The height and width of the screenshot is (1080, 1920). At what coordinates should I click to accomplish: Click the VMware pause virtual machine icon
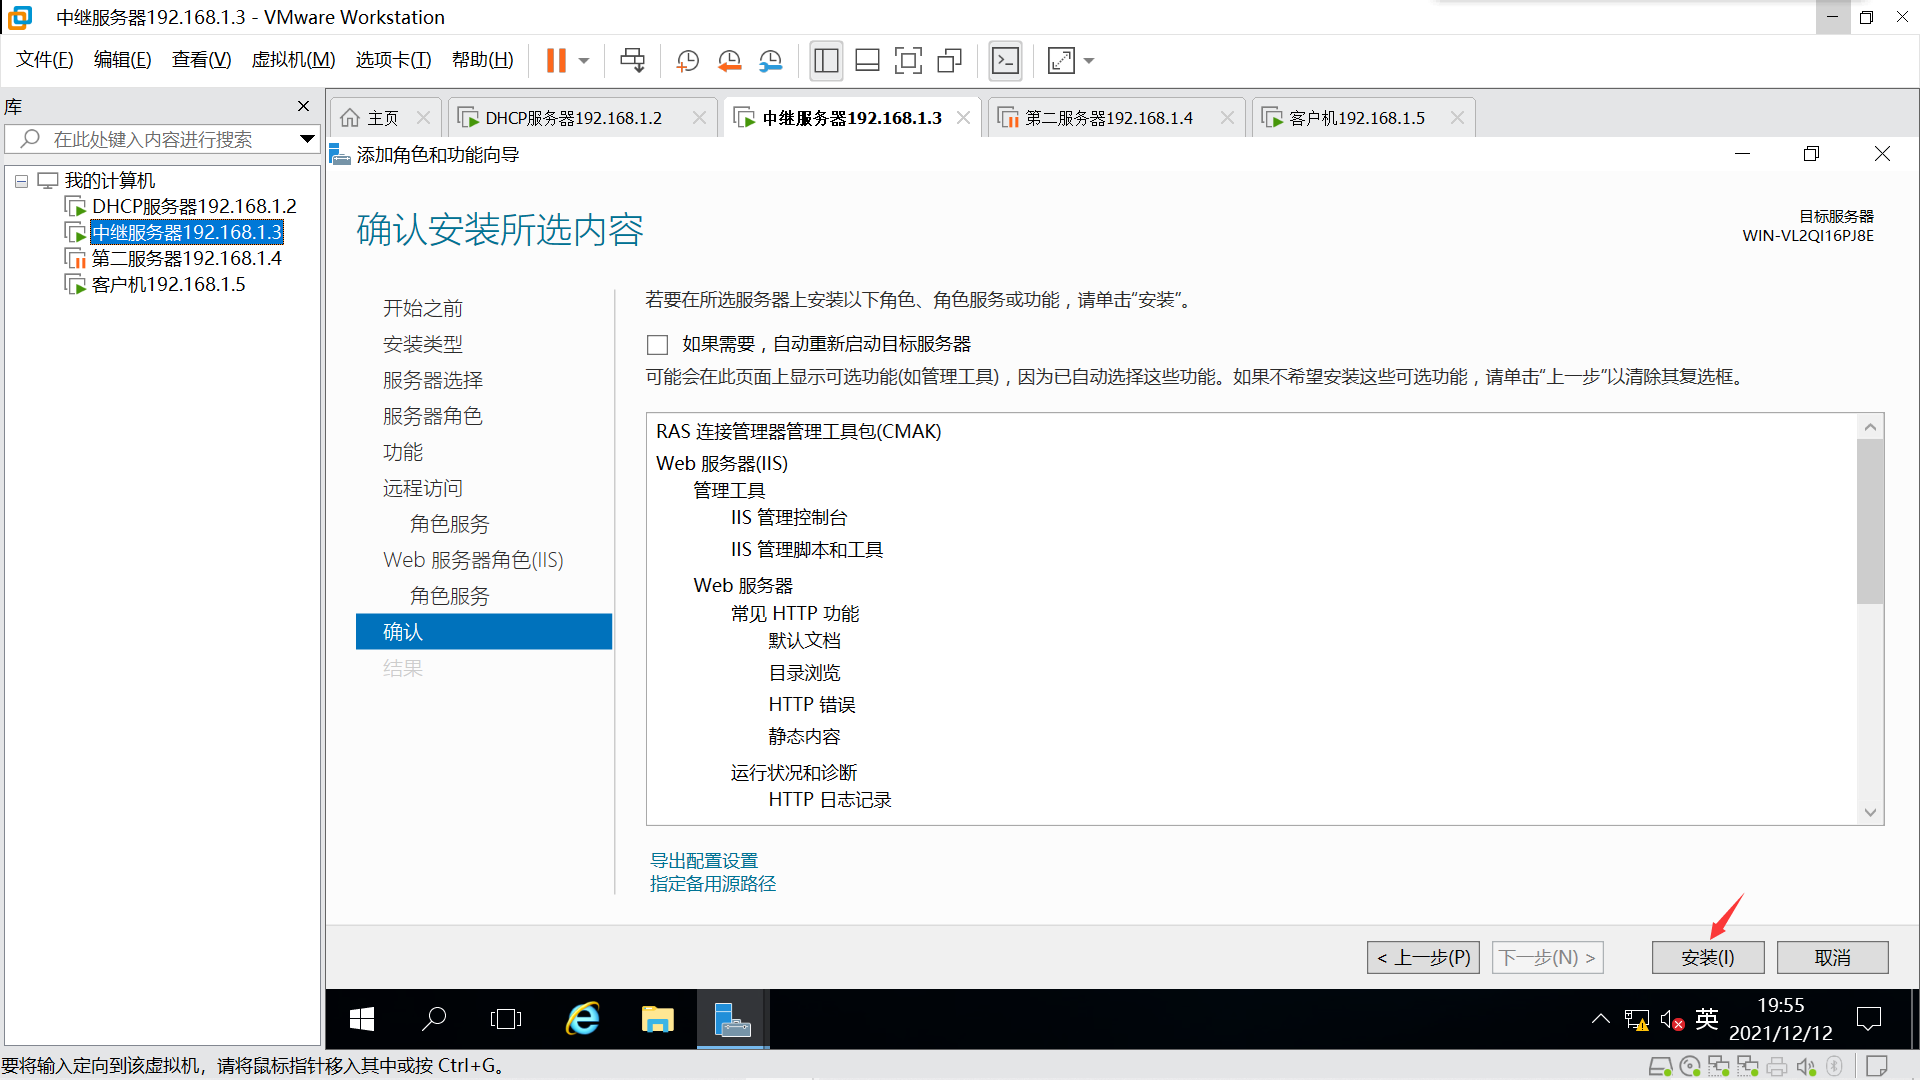(x=556, y=61)
